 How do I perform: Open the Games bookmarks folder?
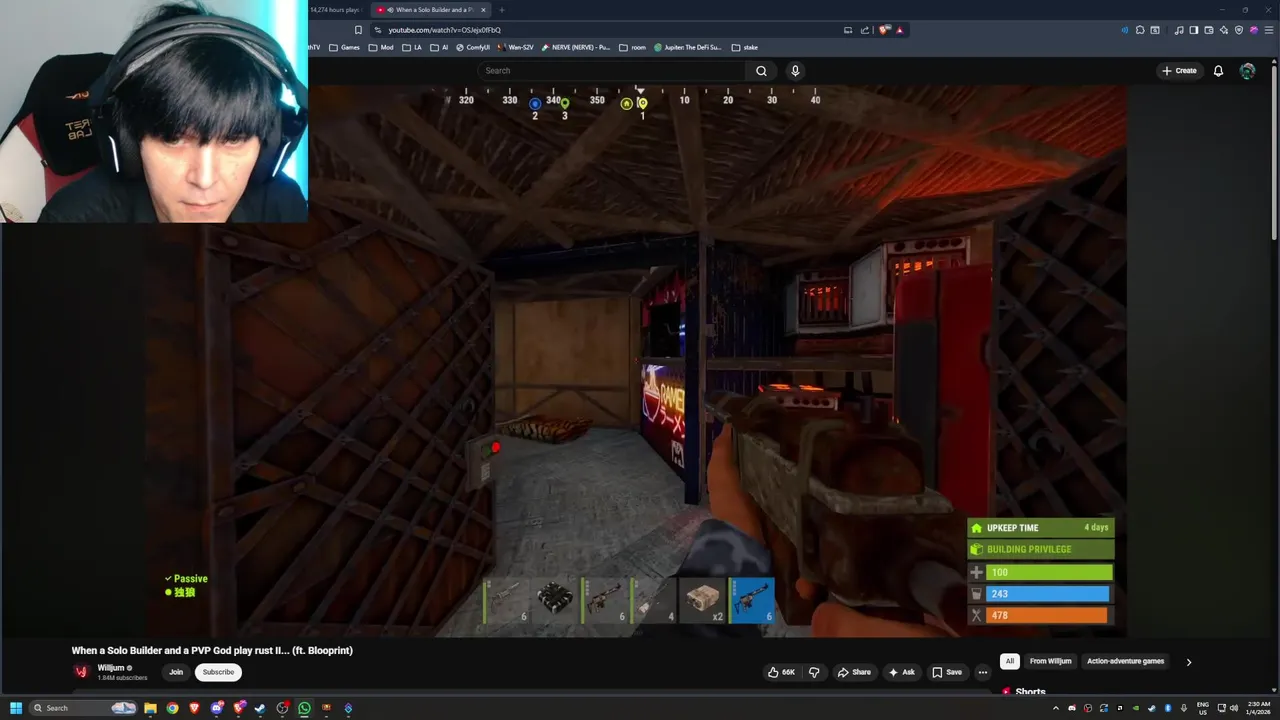344,47
